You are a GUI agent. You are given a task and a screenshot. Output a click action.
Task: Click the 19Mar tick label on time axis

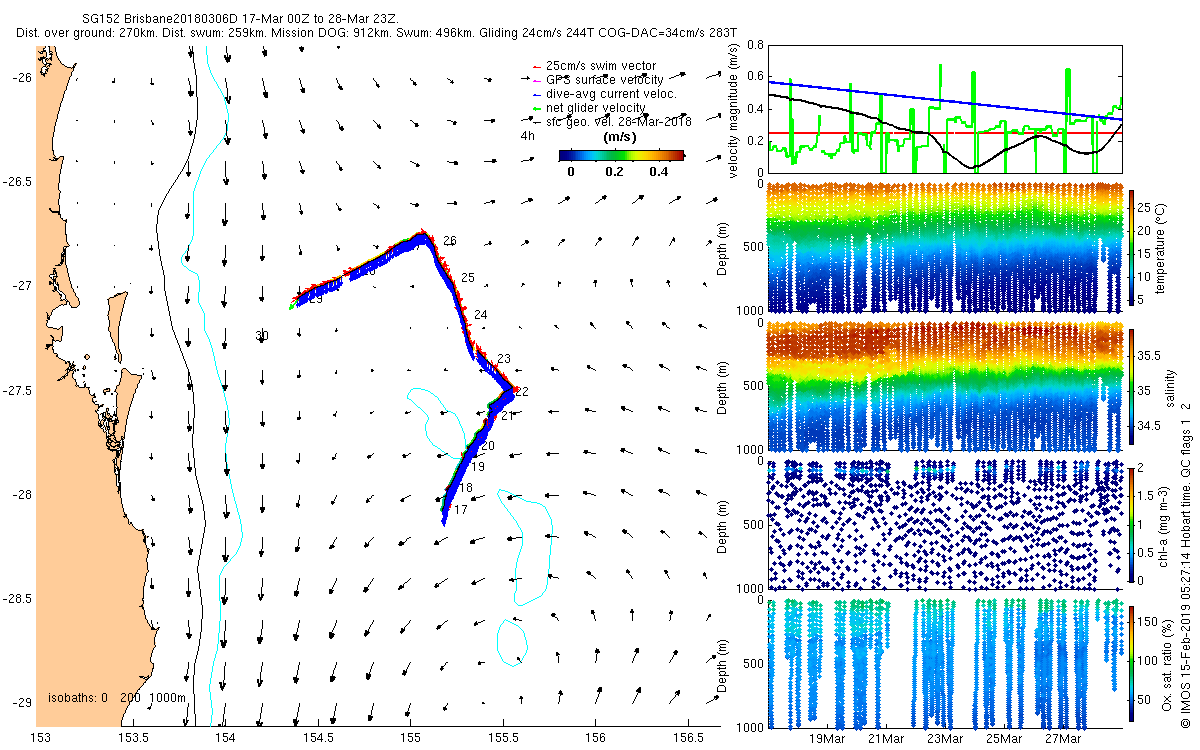[828, 739]
